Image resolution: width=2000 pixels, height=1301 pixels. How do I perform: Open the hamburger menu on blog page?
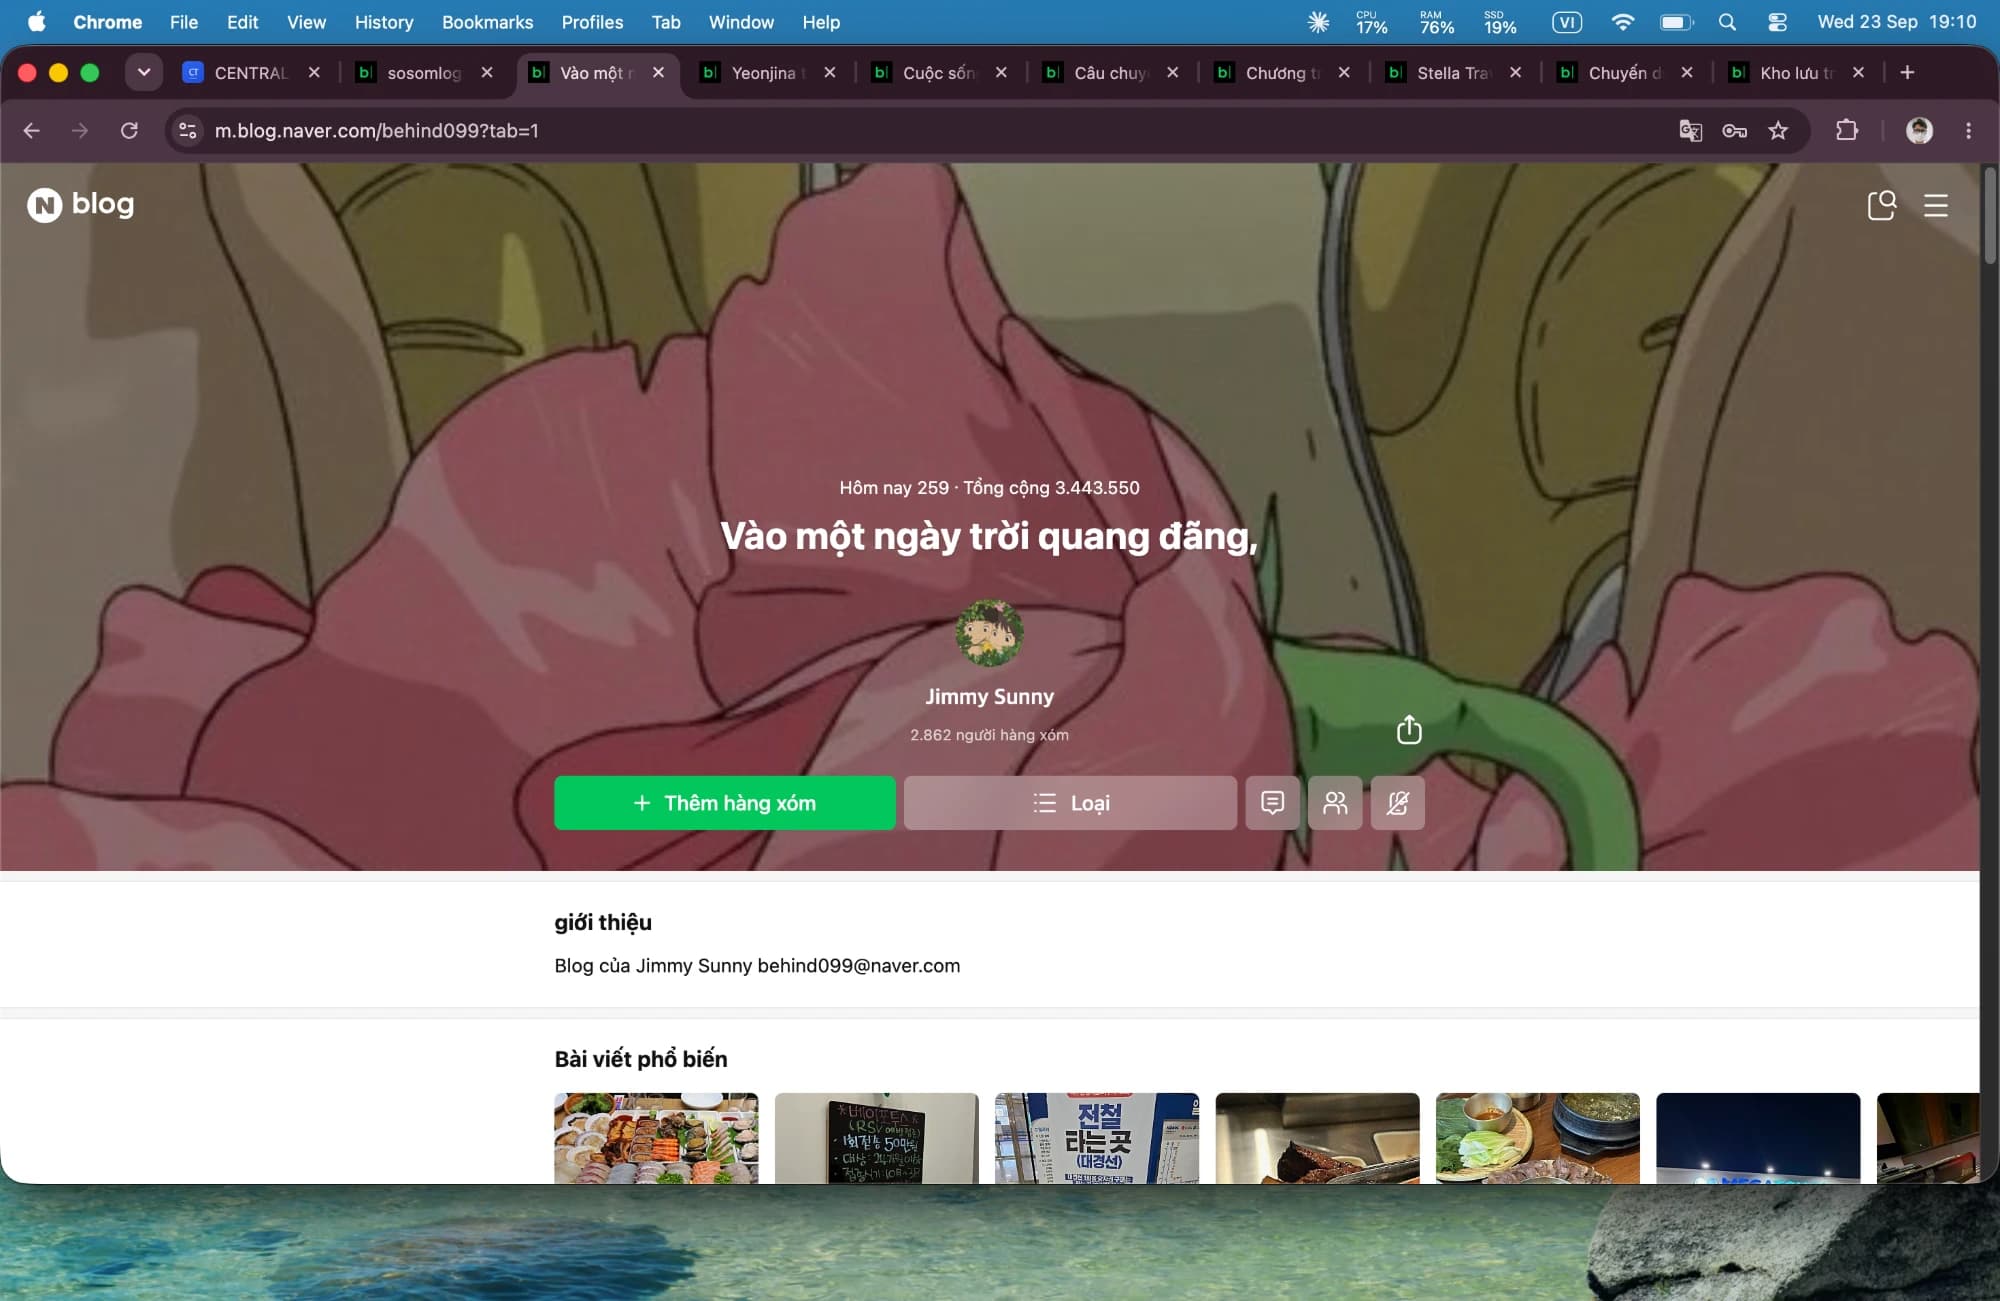click(1936, 205)
